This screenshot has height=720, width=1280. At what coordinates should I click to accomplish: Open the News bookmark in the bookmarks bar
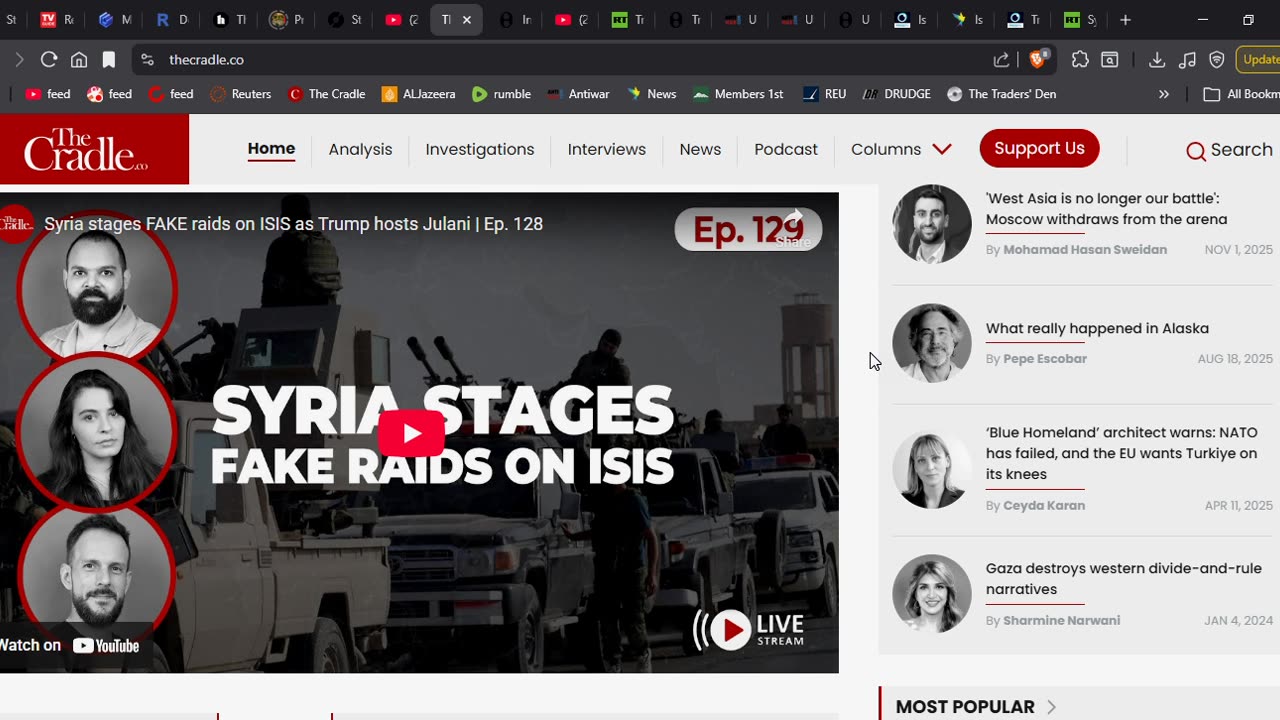(x=651, y=94)
